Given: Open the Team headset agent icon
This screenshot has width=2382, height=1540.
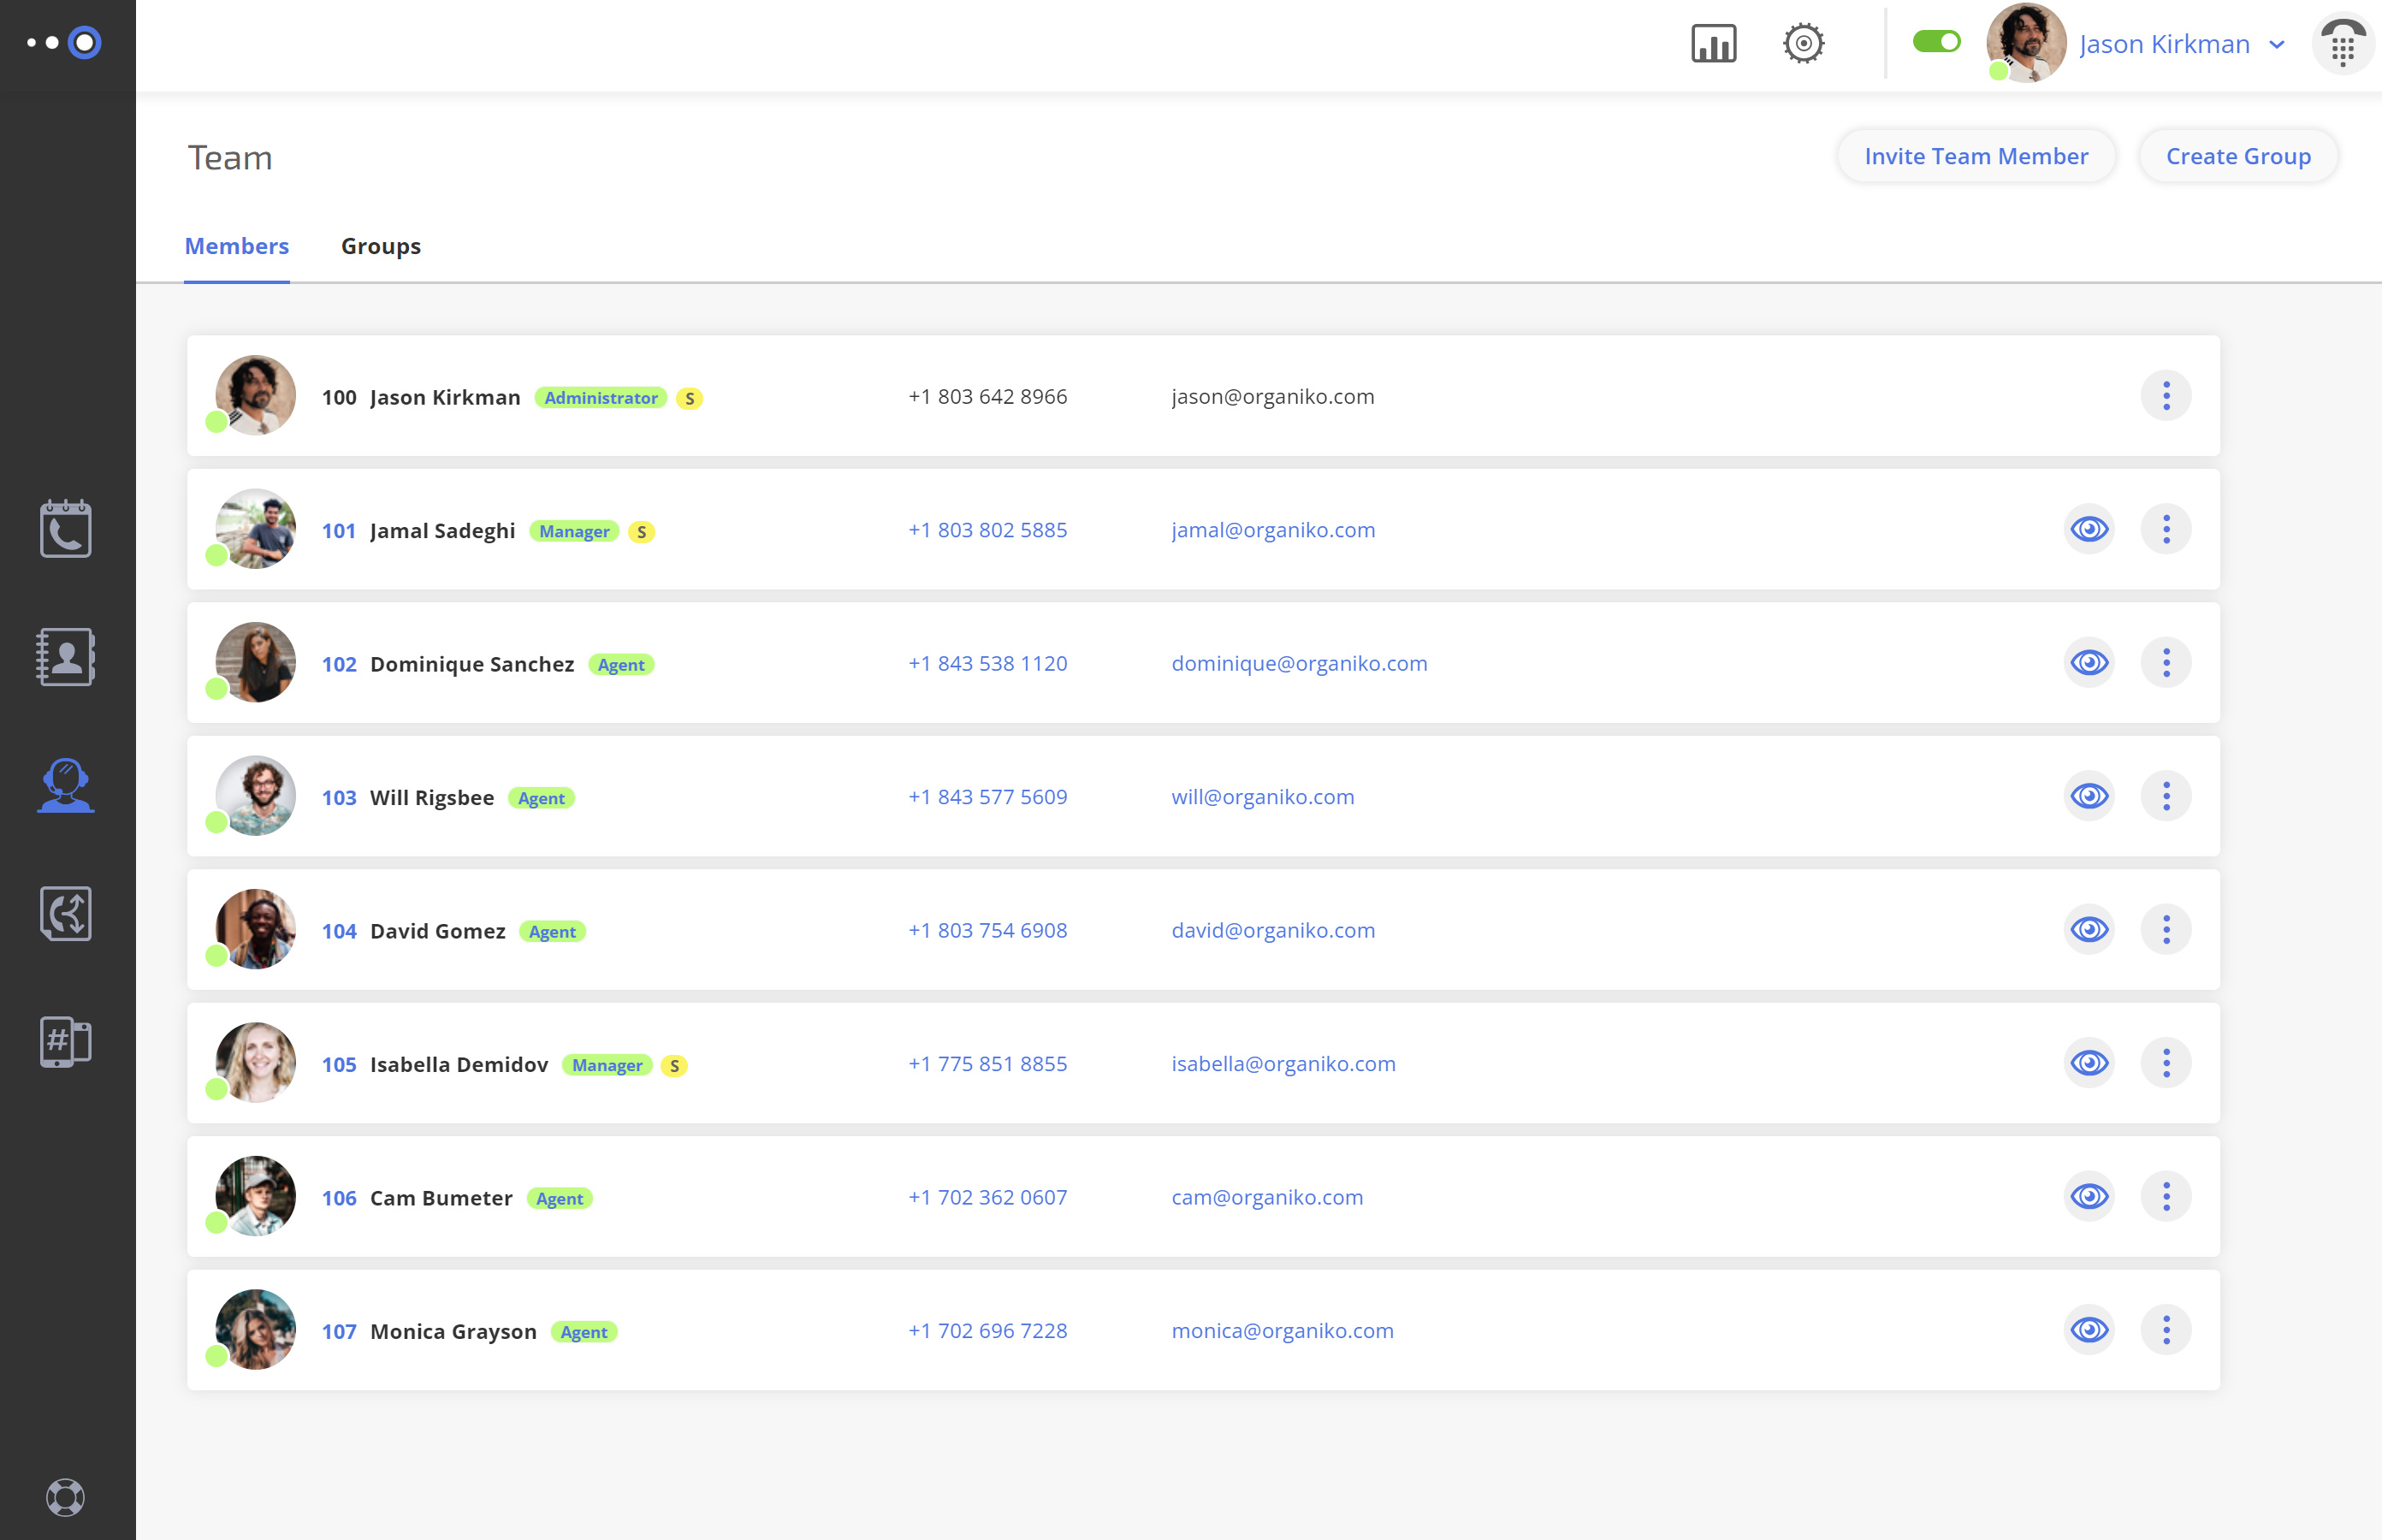Looking at the screenshot, I should tap(66, 785).
